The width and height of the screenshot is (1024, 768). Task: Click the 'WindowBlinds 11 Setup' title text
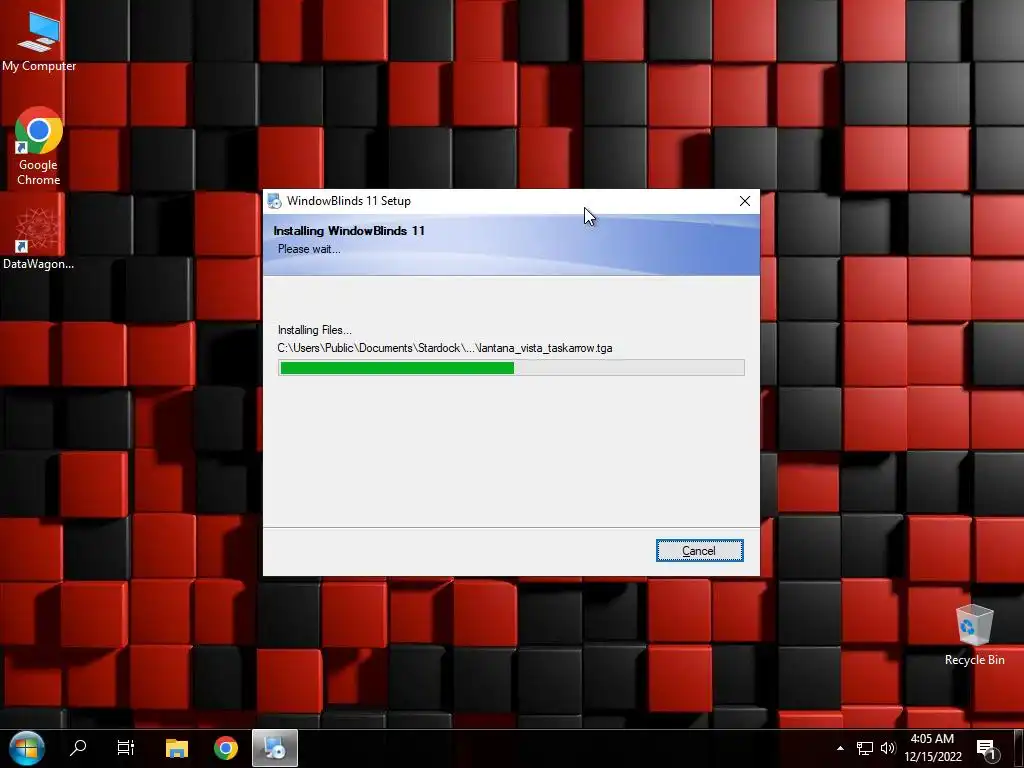coord(349,201)
